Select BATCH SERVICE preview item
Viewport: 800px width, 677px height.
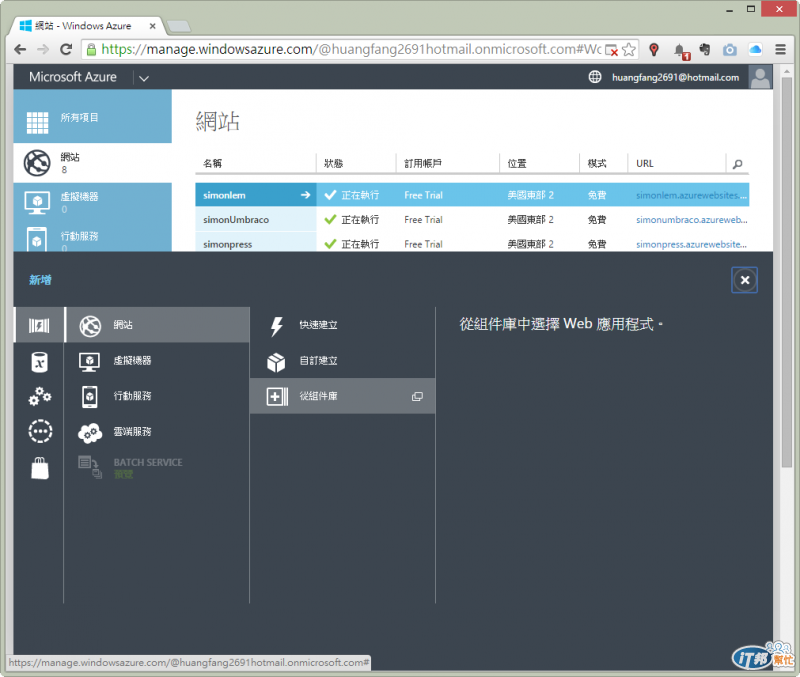coord(158,466)
